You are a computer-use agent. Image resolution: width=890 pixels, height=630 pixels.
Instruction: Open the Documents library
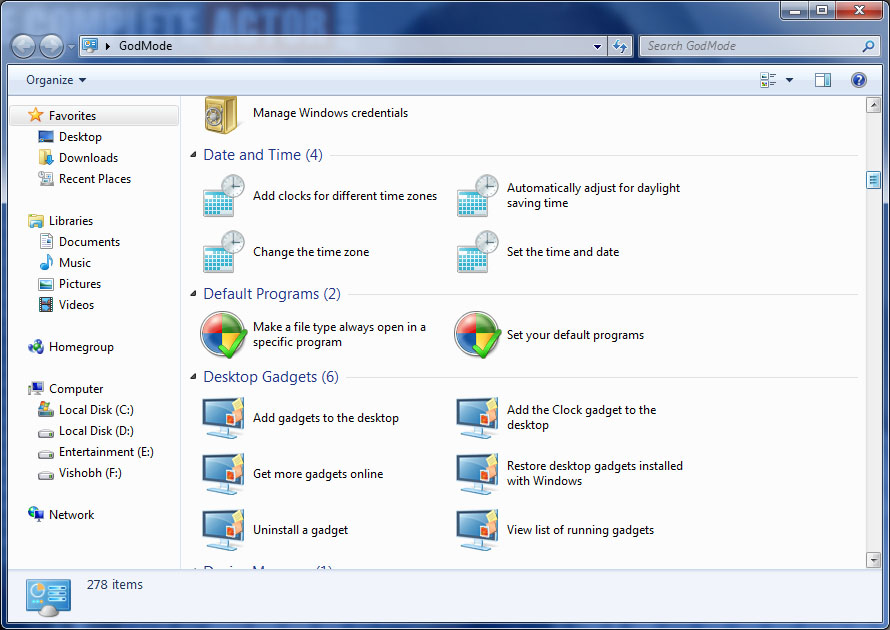point(89,242)
